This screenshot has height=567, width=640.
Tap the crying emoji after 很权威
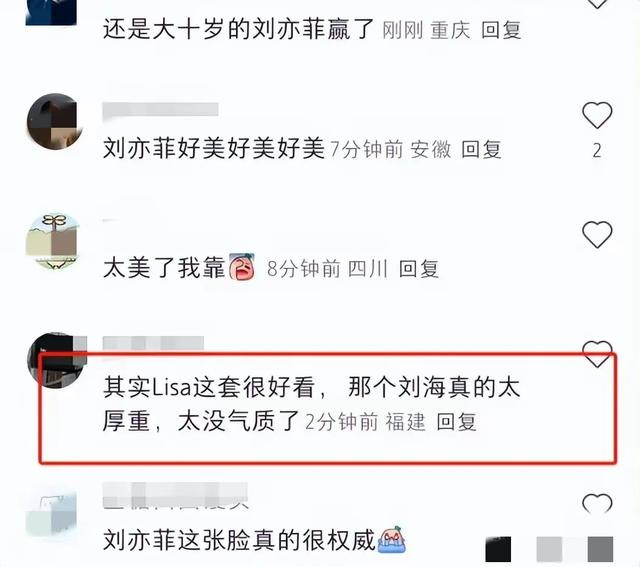392,539
